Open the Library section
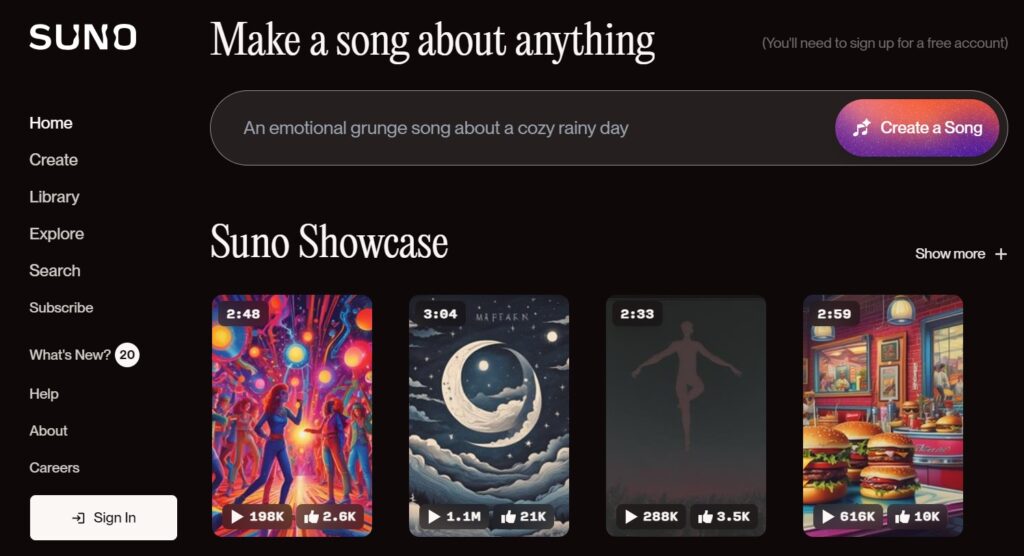The width and height of the screenshot is (1024, 556). [x=54, y=197]
